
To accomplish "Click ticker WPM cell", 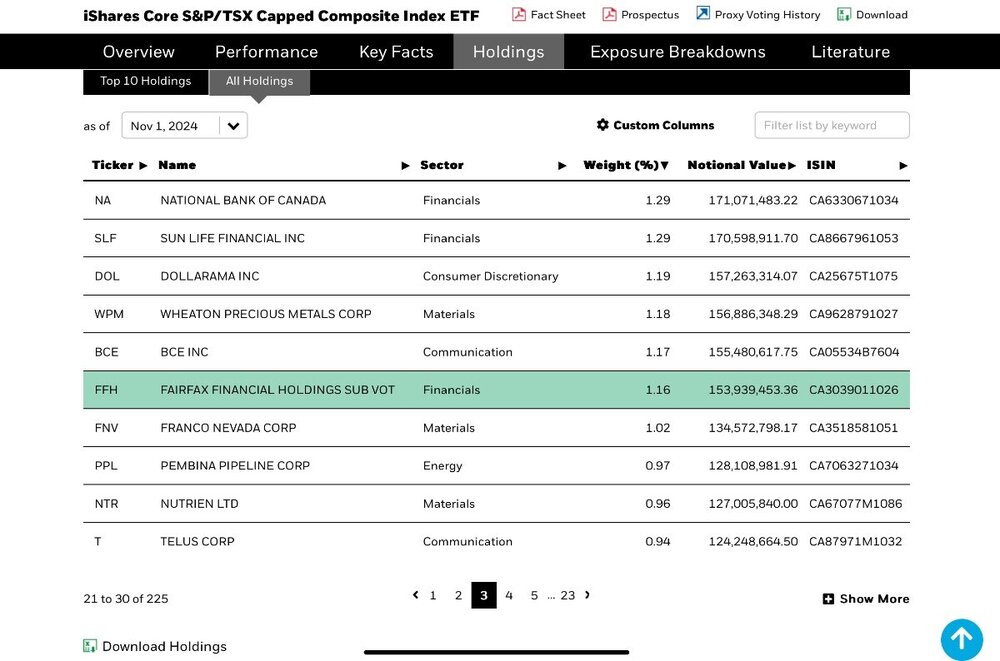I will click(x=109, y=314).
